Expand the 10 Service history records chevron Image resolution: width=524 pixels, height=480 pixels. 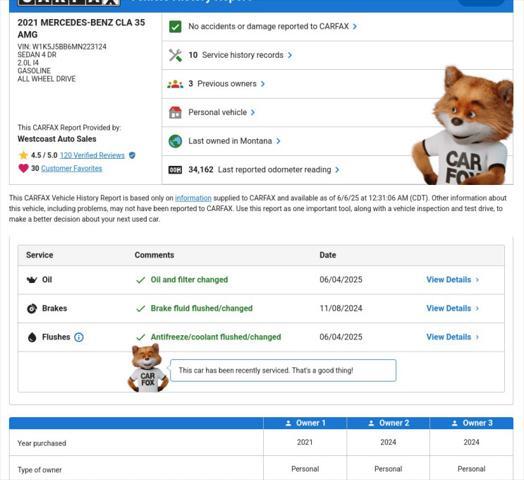coord(290,55)
